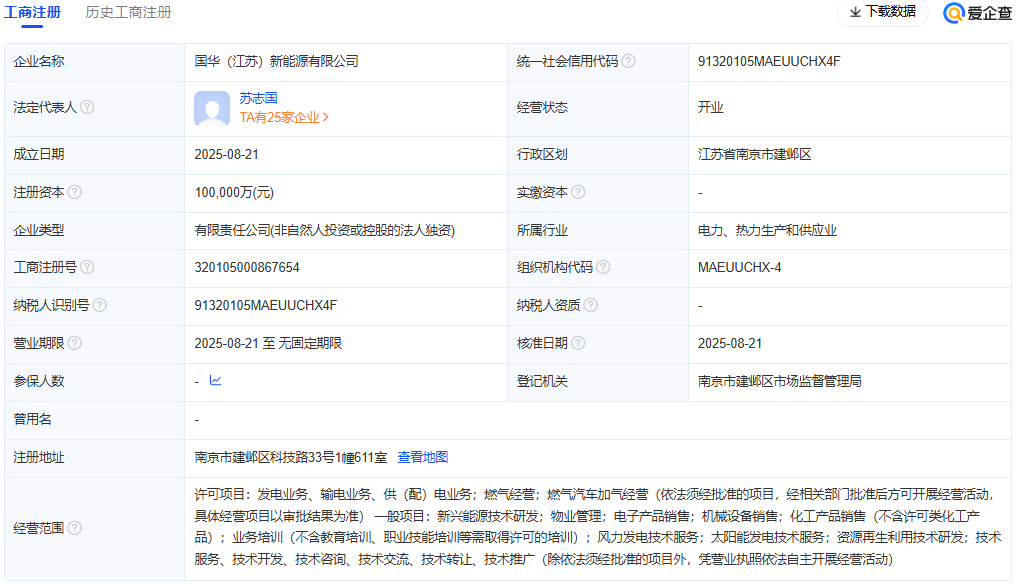Open 苏志国 legal representative link
This screenshot has height=584, width=1017.
[258, 98]
